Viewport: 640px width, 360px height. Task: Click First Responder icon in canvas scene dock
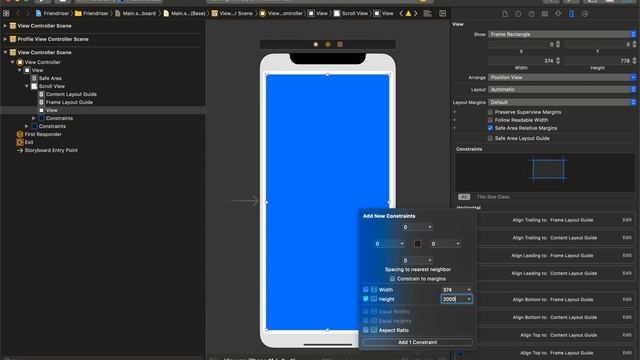tap(328, 44)
